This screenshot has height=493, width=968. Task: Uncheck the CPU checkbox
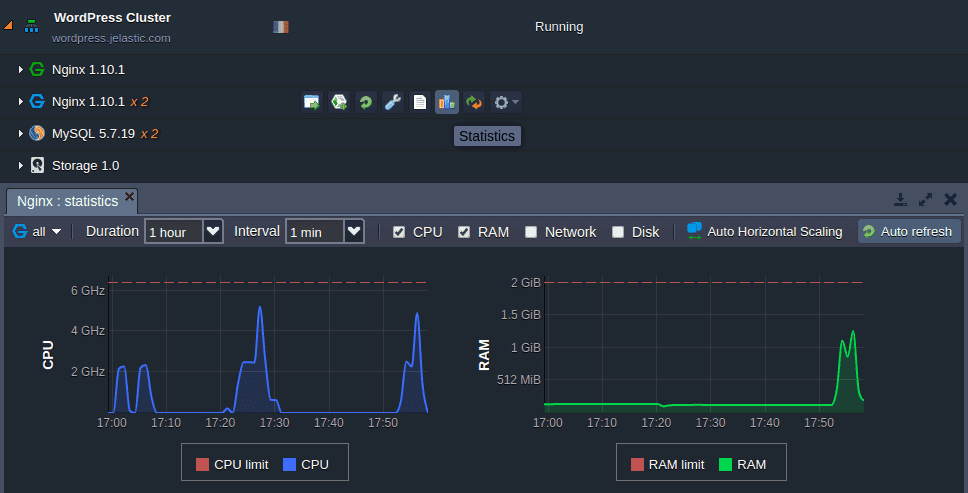399,232
